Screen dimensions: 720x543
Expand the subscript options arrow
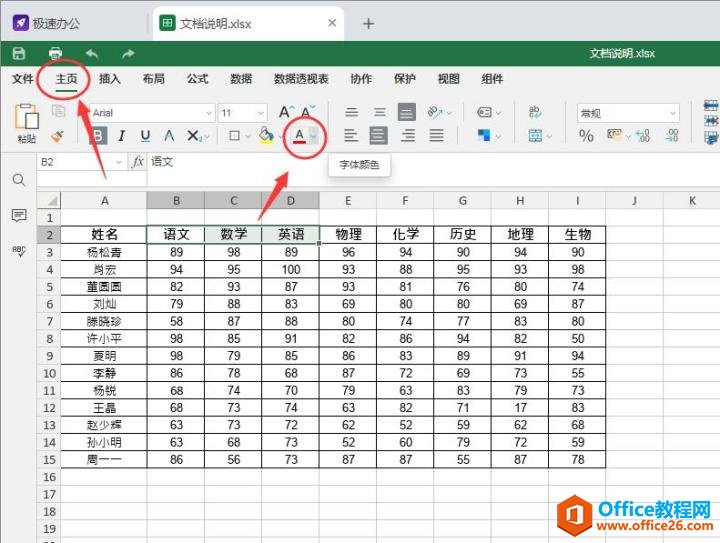tap(207, 137)
